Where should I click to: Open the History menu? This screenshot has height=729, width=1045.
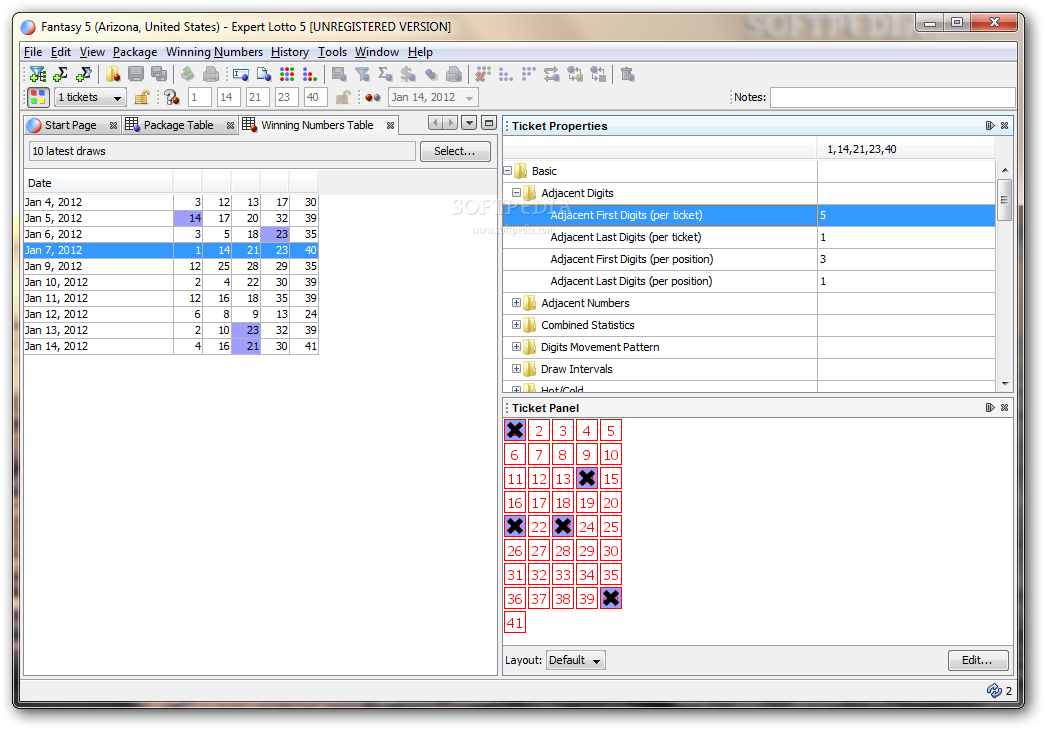click(289, 52)
